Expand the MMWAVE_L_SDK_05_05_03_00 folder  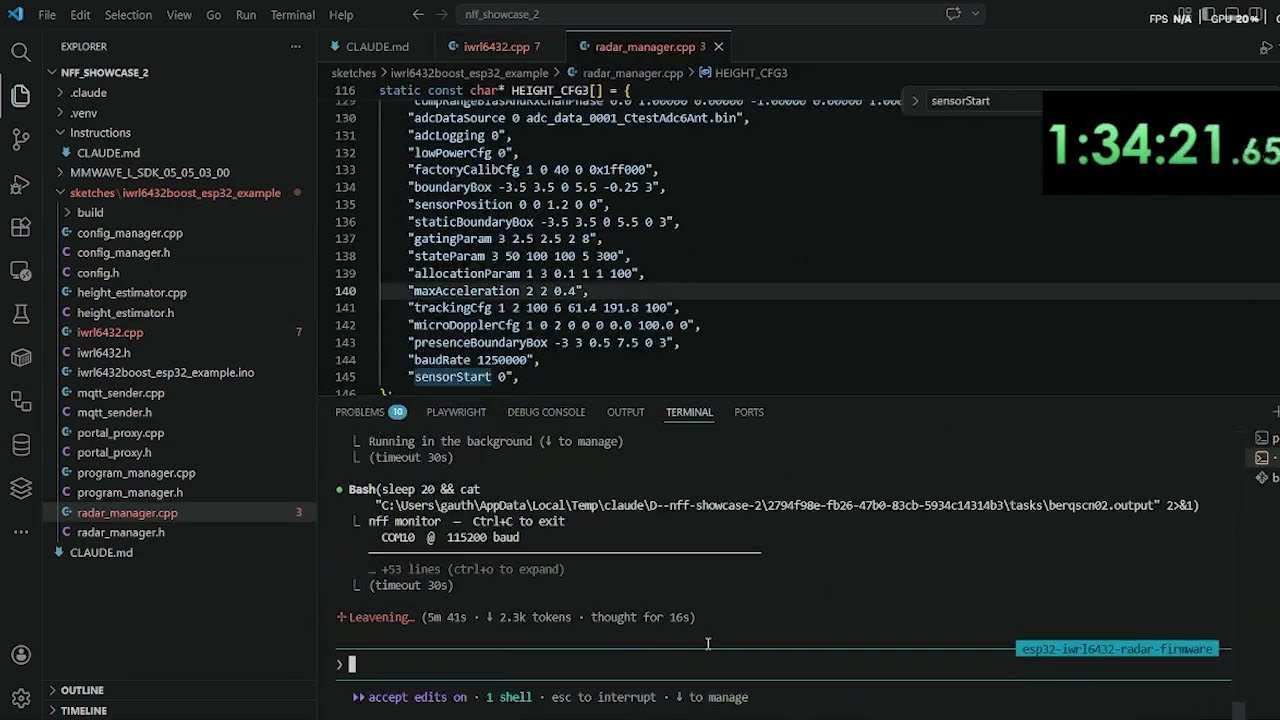point(149,173)
